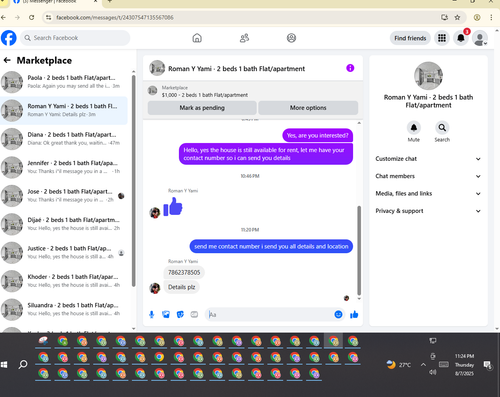Open Roman Y Yami conversation in list
The image size is (500, 397).
pos(63,110)
